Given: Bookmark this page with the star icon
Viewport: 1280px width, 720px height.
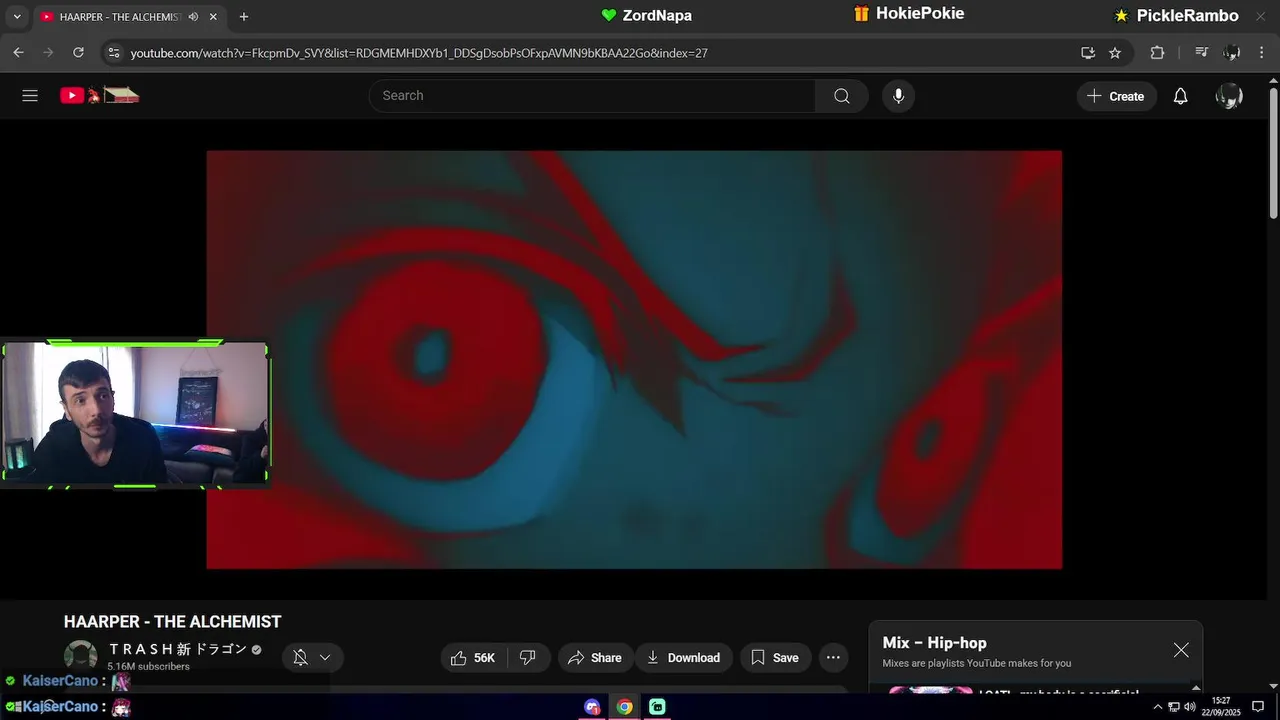Looking at the screenshot, I should click(x=1115, y=53).
